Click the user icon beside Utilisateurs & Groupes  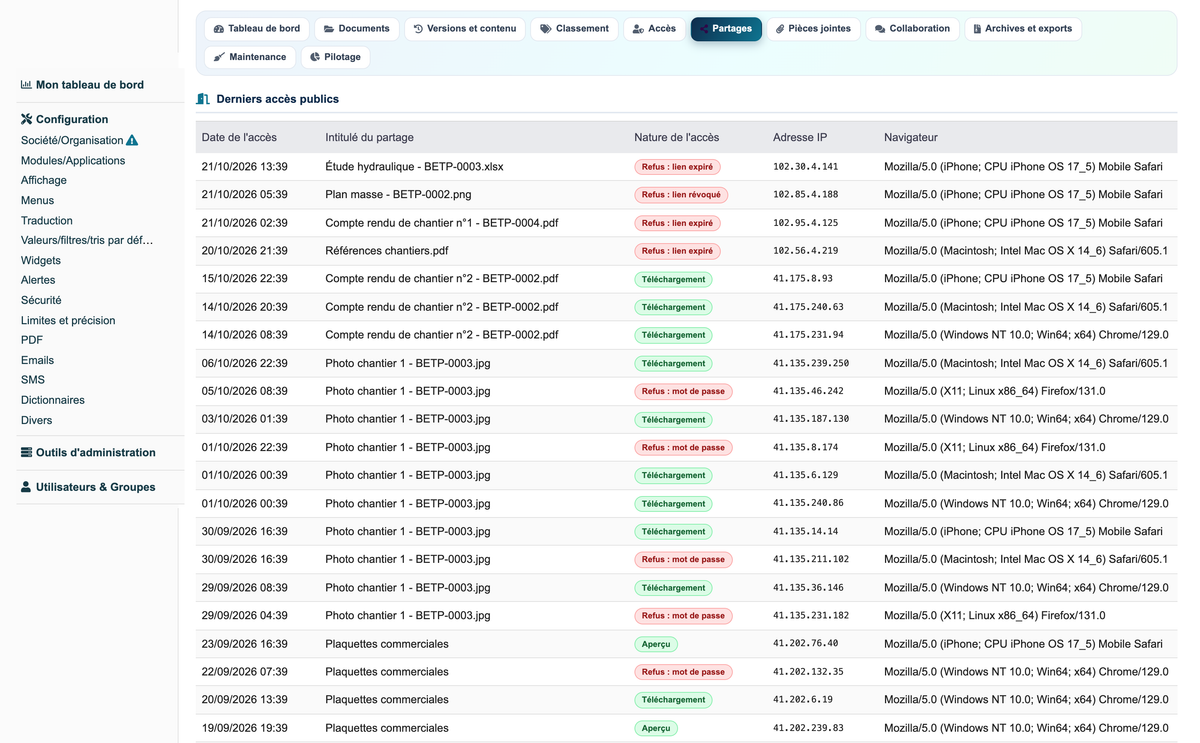(x=26, y=487)
